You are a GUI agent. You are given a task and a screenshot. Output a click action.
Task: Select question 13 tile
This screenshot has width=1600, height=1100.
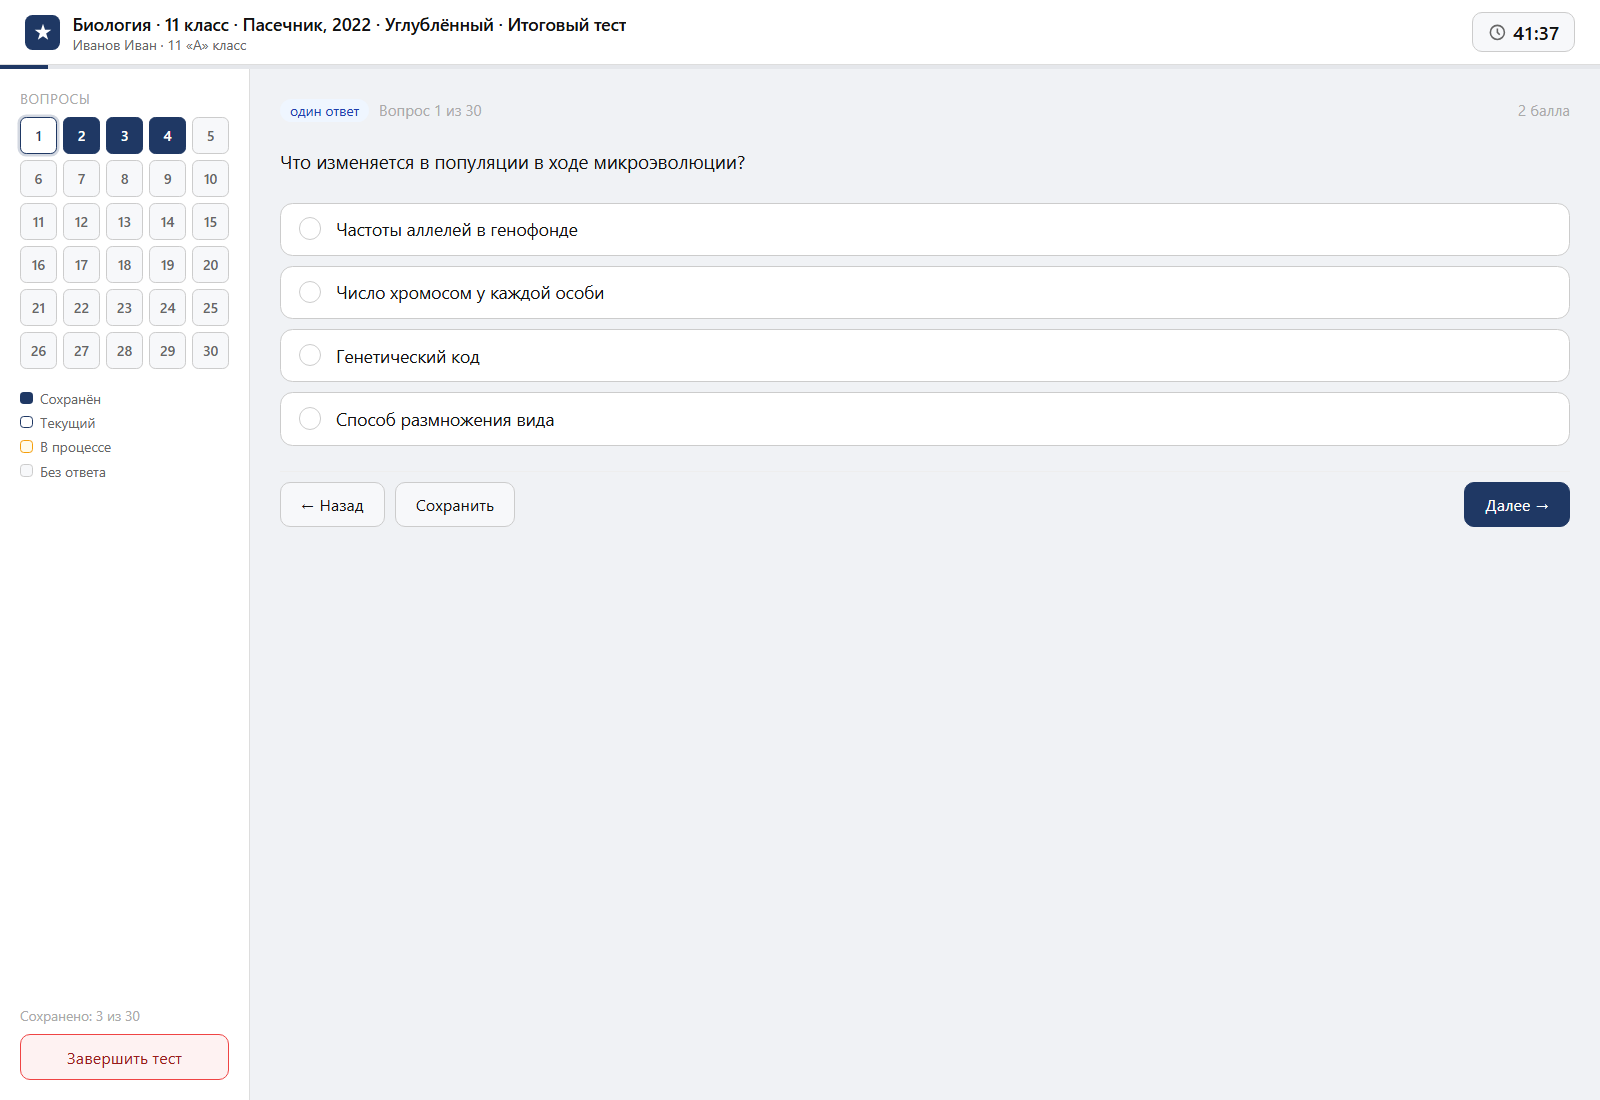coord(124,222)
